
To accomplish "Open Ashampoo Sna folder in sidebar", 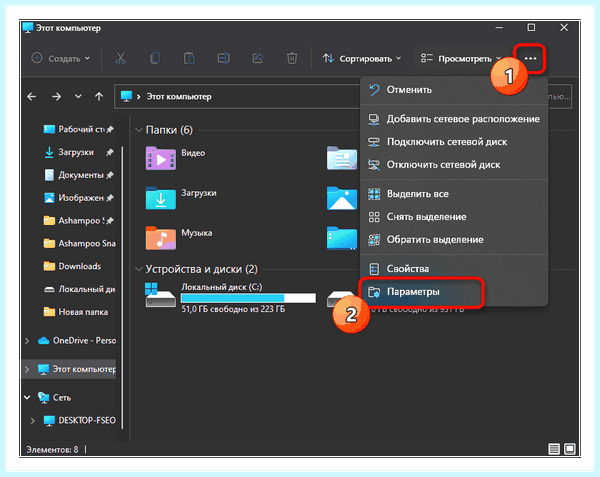I will tap(78, 243).
